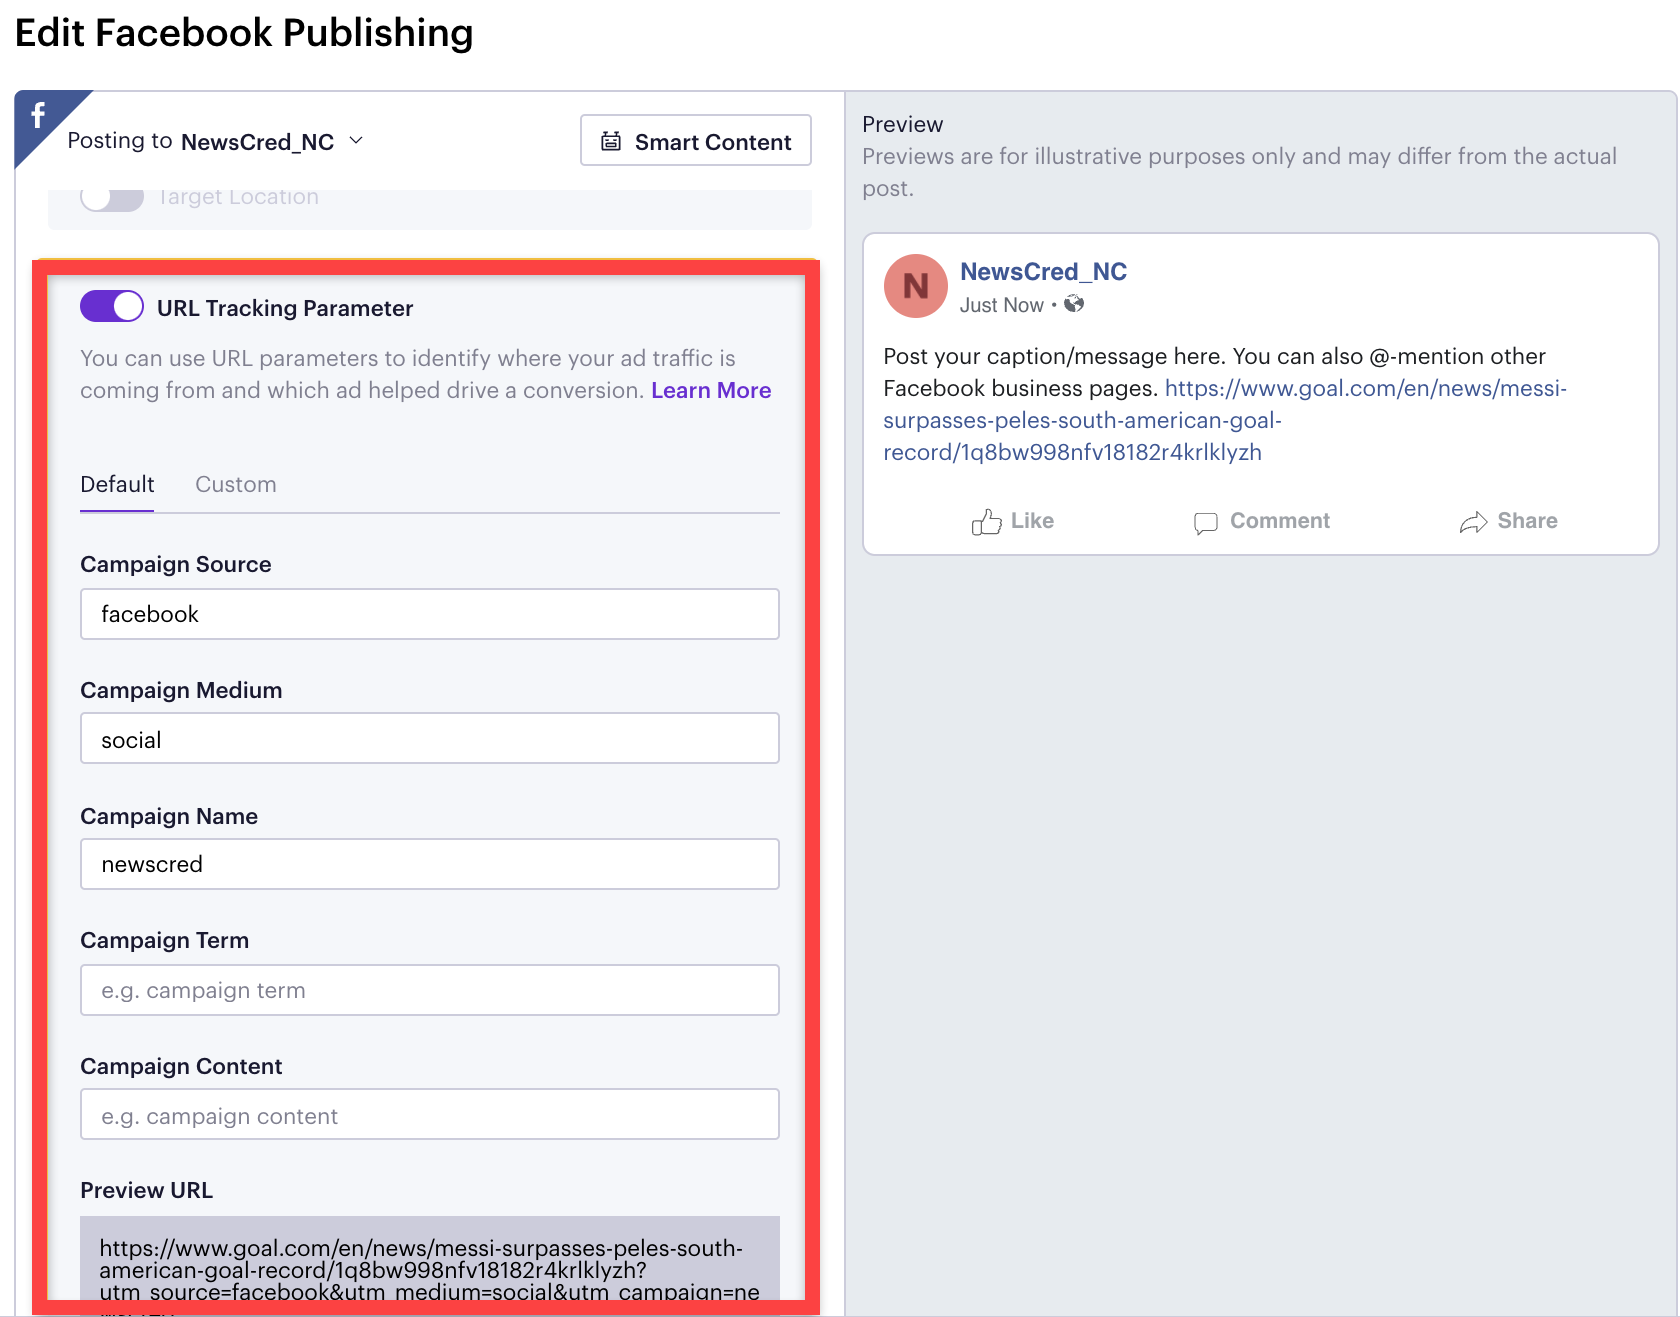The height and width of the screenshot is (1317, 1680).
Task: Click the NewsCred_NC avatar with letter N
Action: (x=915, y=286)
